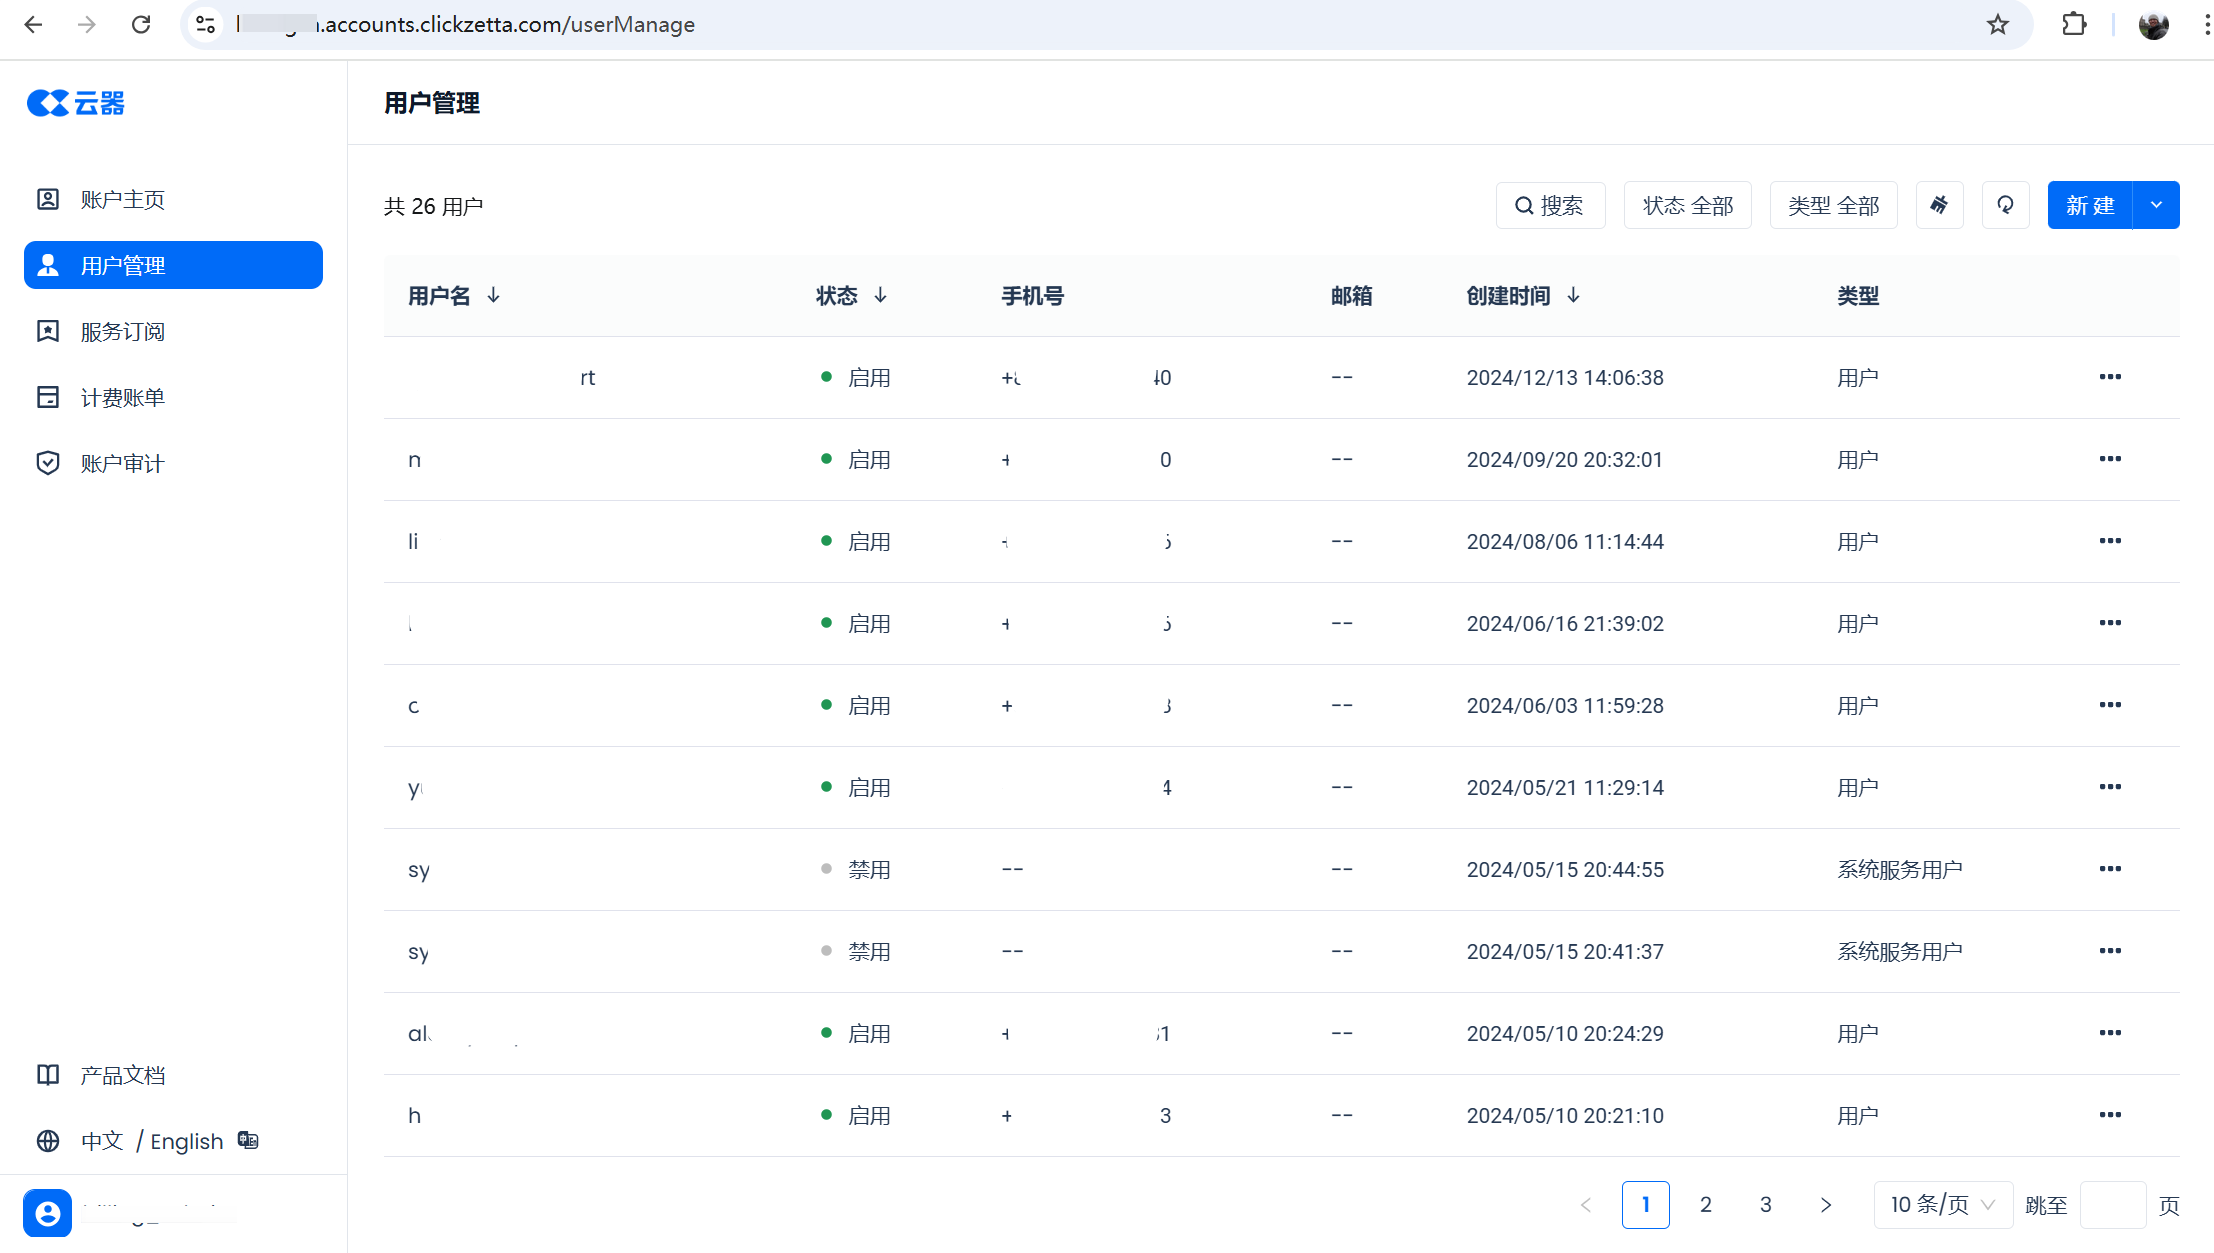Expand the dropdown arrow next to 新建

point(2156,205)
